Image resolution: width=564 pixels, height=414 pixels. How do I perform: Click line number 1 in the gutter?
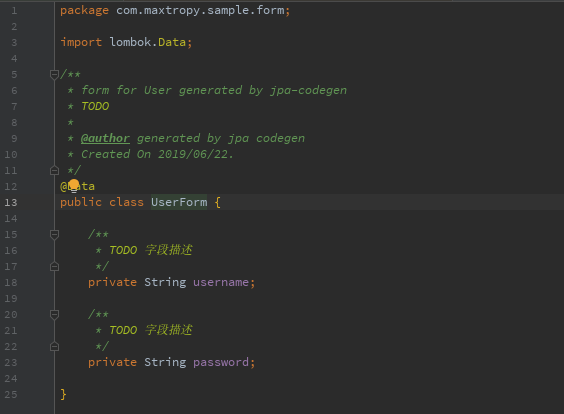[14, 11]
